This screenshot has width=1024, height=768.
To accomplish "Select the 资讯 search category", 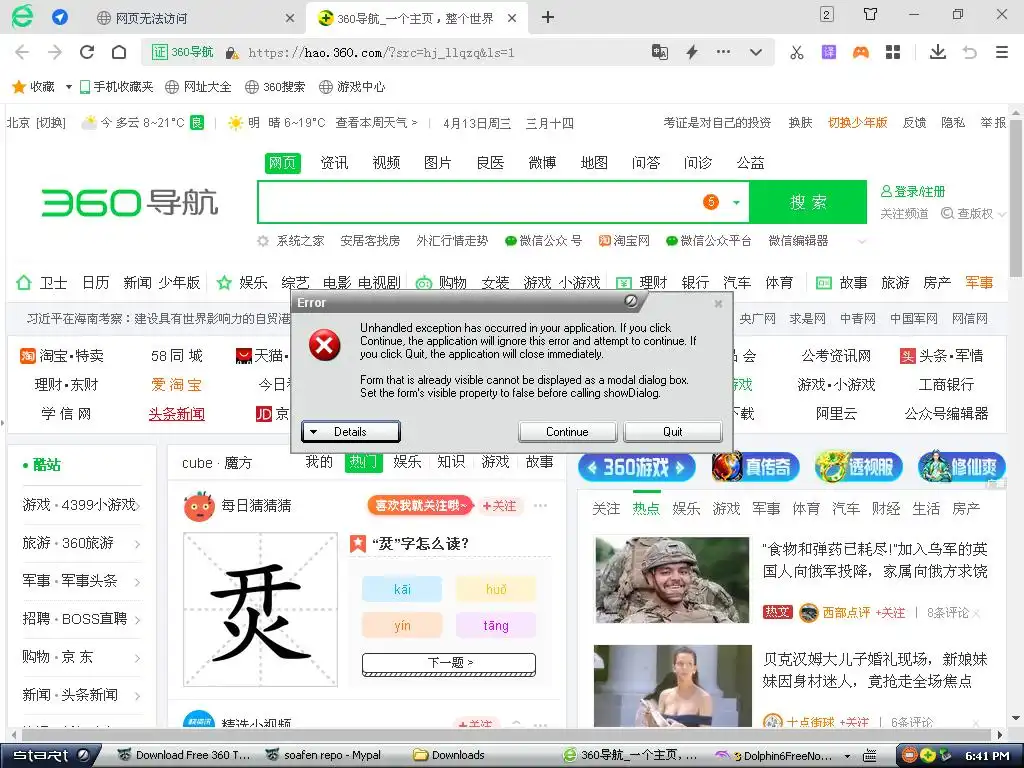I will click(334, 163).
